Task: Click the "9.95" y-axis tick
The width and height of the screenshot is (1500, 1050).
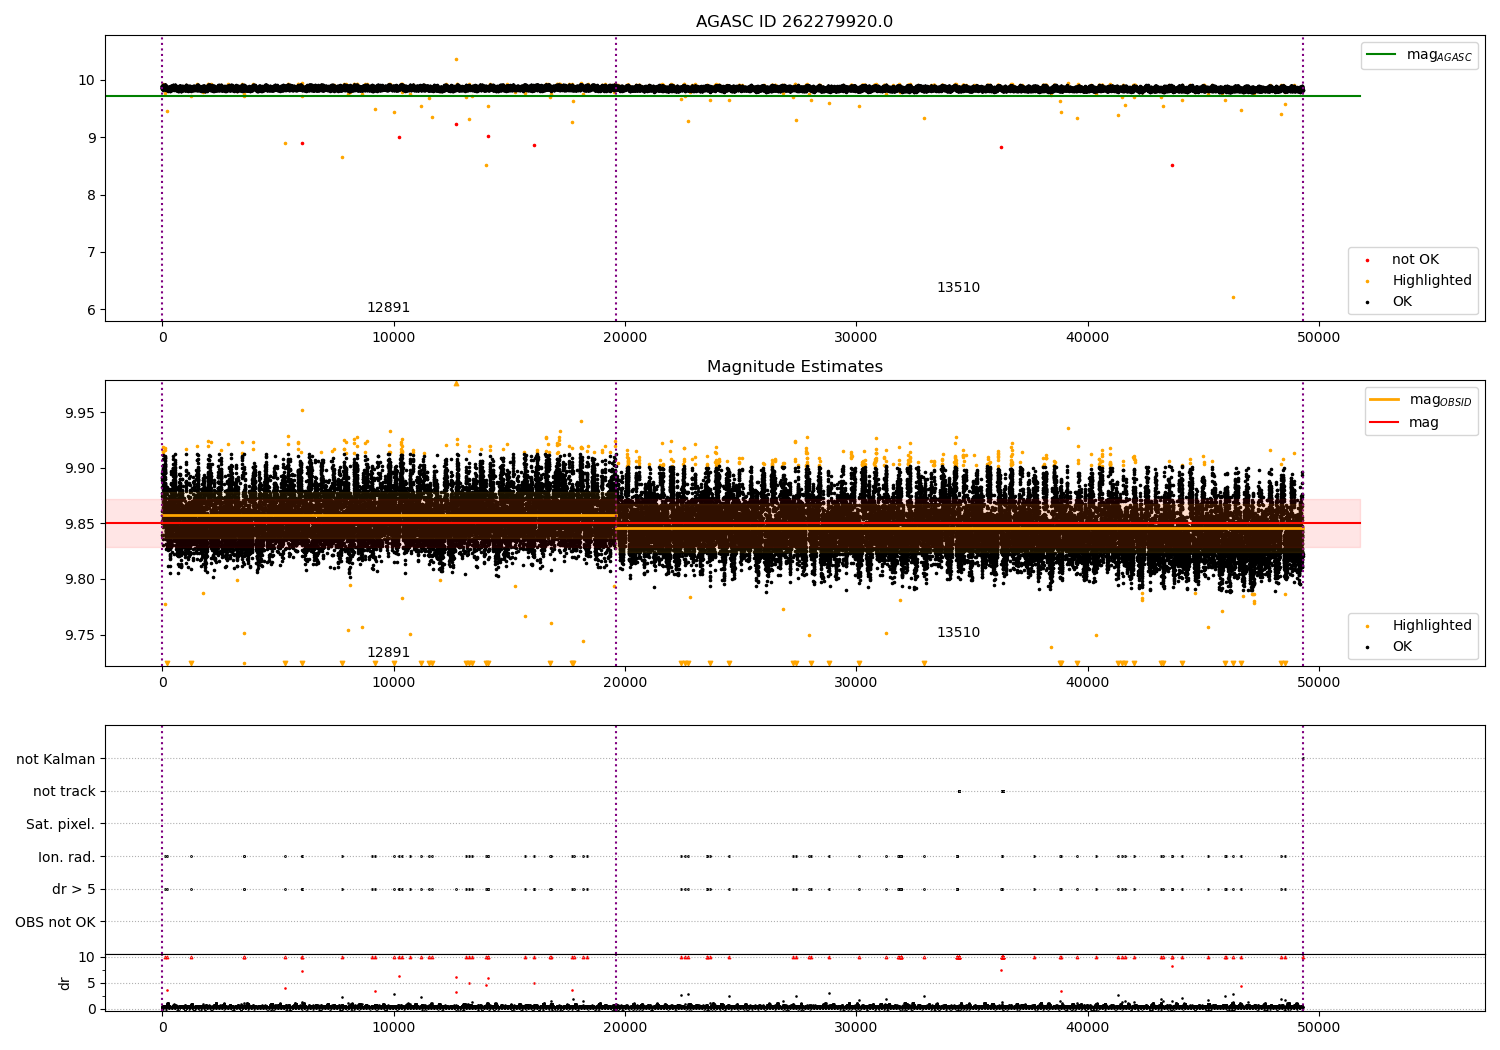Action: 79,413
